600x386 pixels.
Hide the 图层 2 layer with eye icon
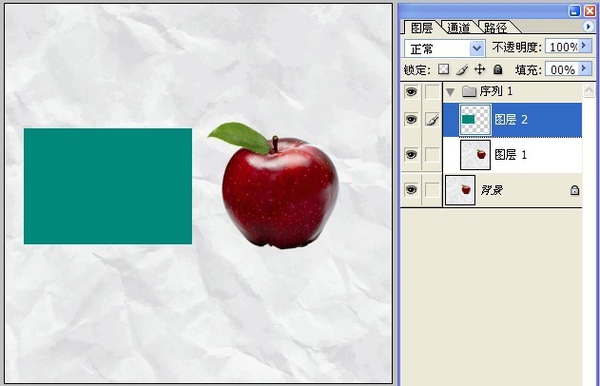tap(411, 120)
